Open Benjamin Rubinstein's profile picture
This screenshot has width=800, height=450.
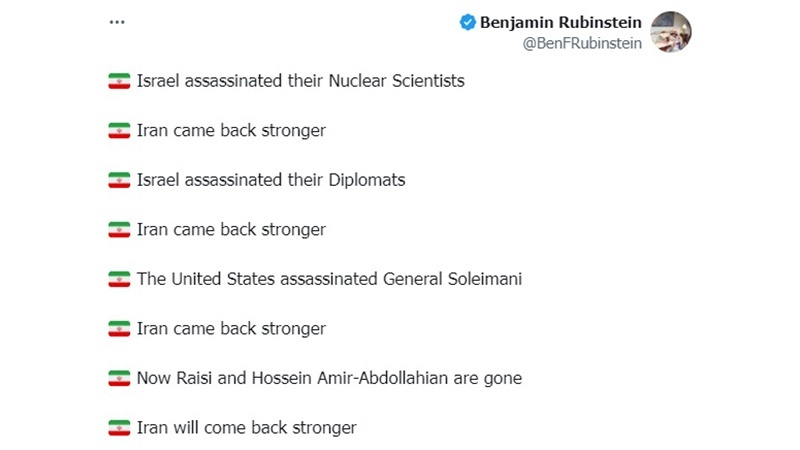(670, 32)
